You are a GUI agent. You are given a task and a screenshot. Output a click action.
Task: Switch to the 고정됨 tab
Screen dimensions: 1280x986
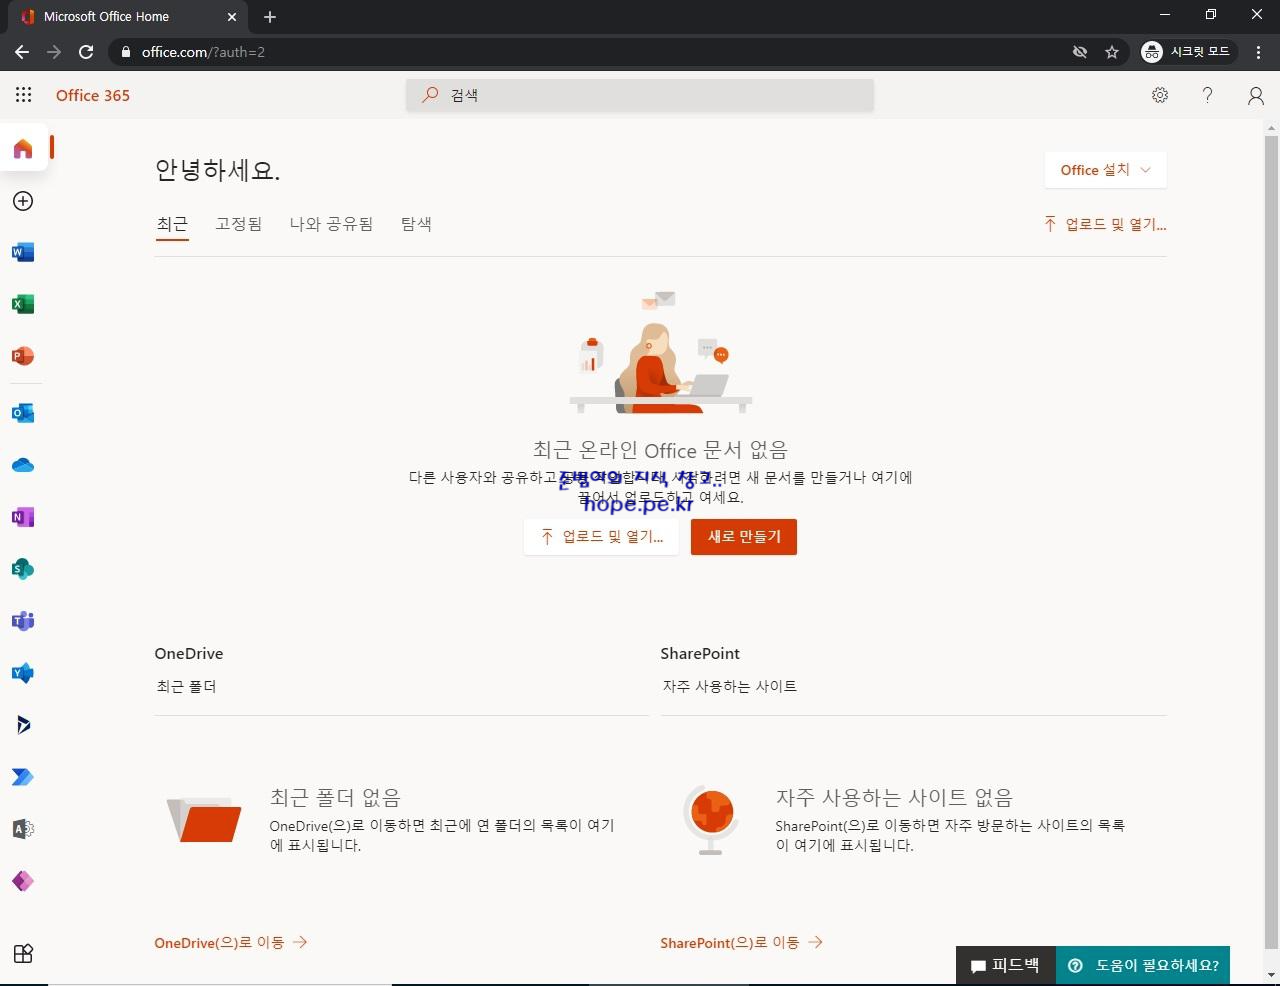[x=239, y=224]
